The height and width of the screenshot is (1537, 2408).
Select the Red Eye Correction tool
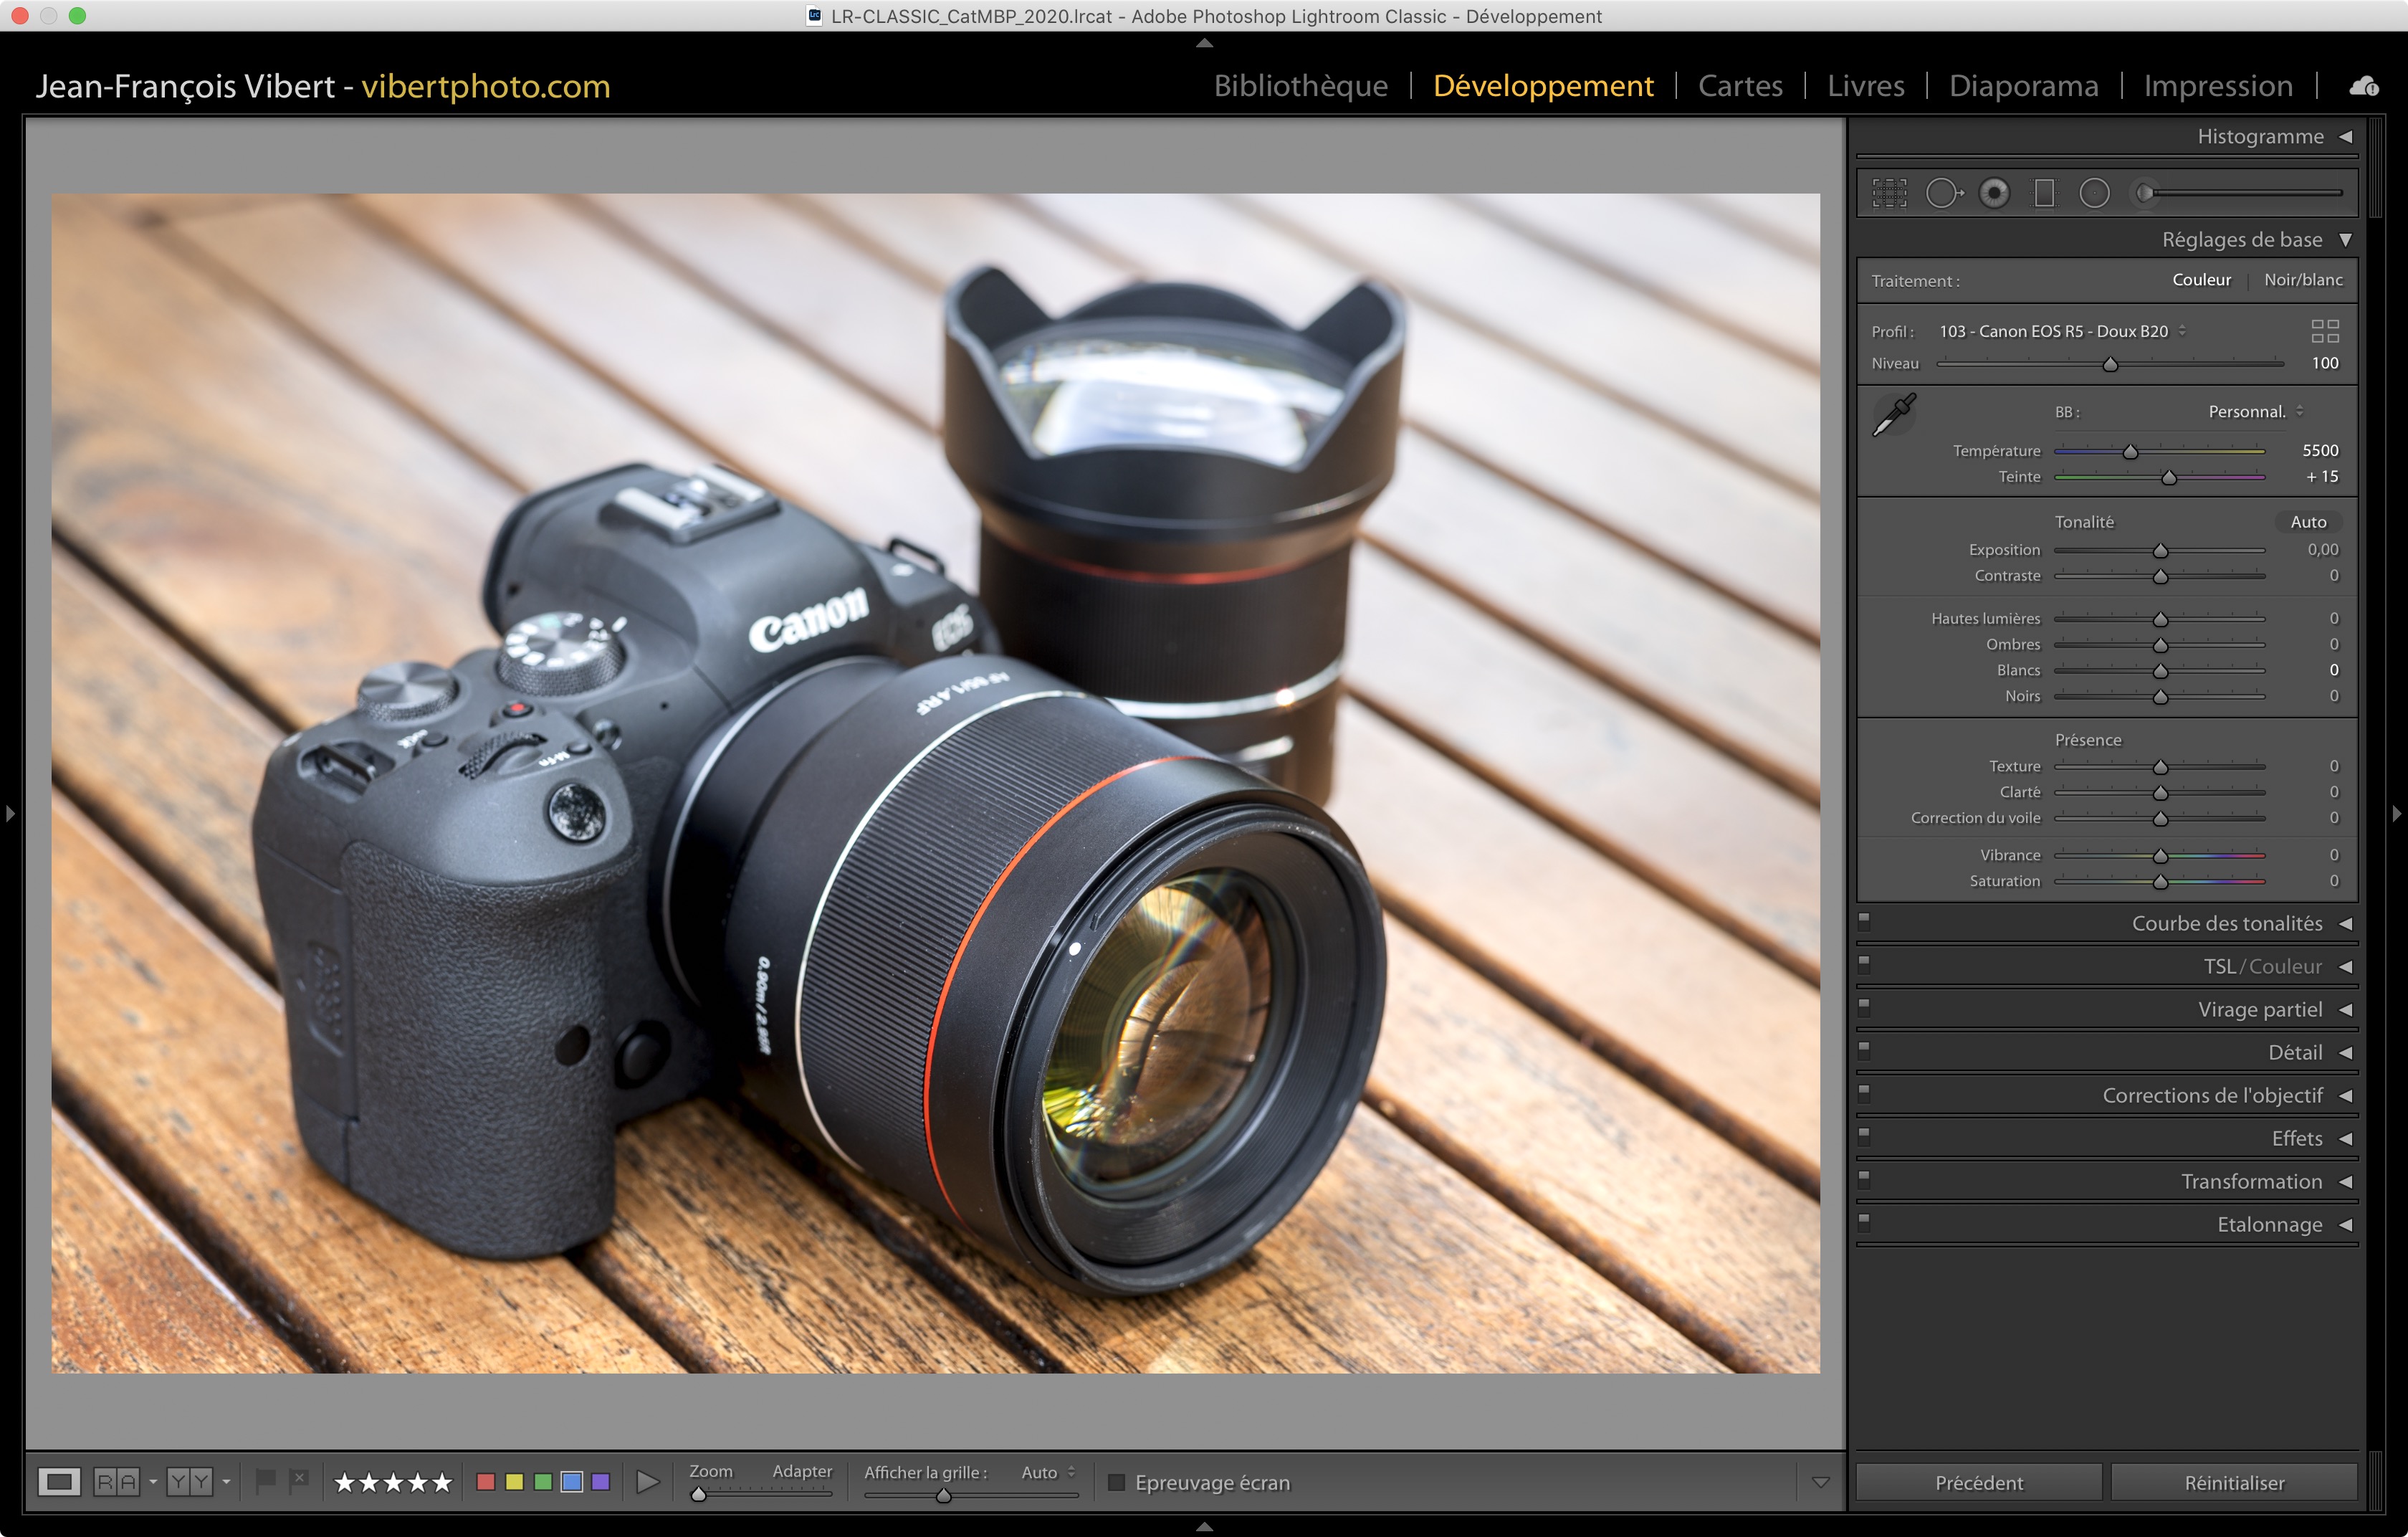tap(1994, 193)
